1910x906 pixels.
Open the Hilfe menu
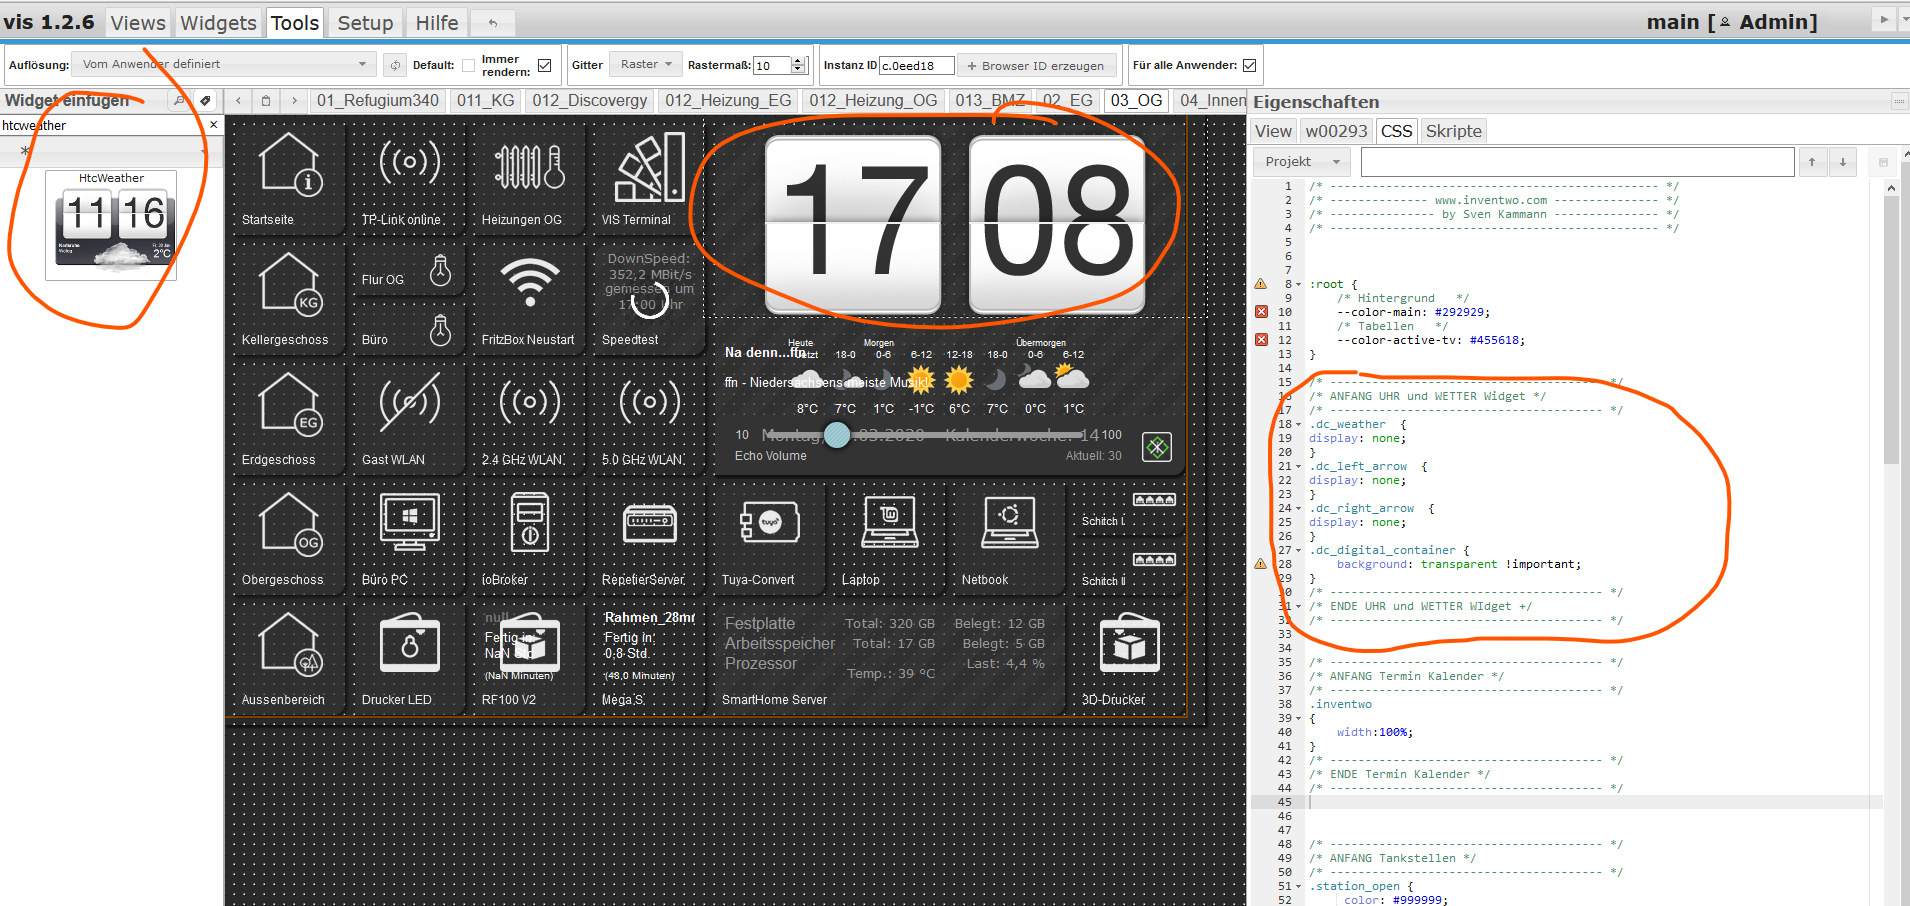click(x=437, y=22)
